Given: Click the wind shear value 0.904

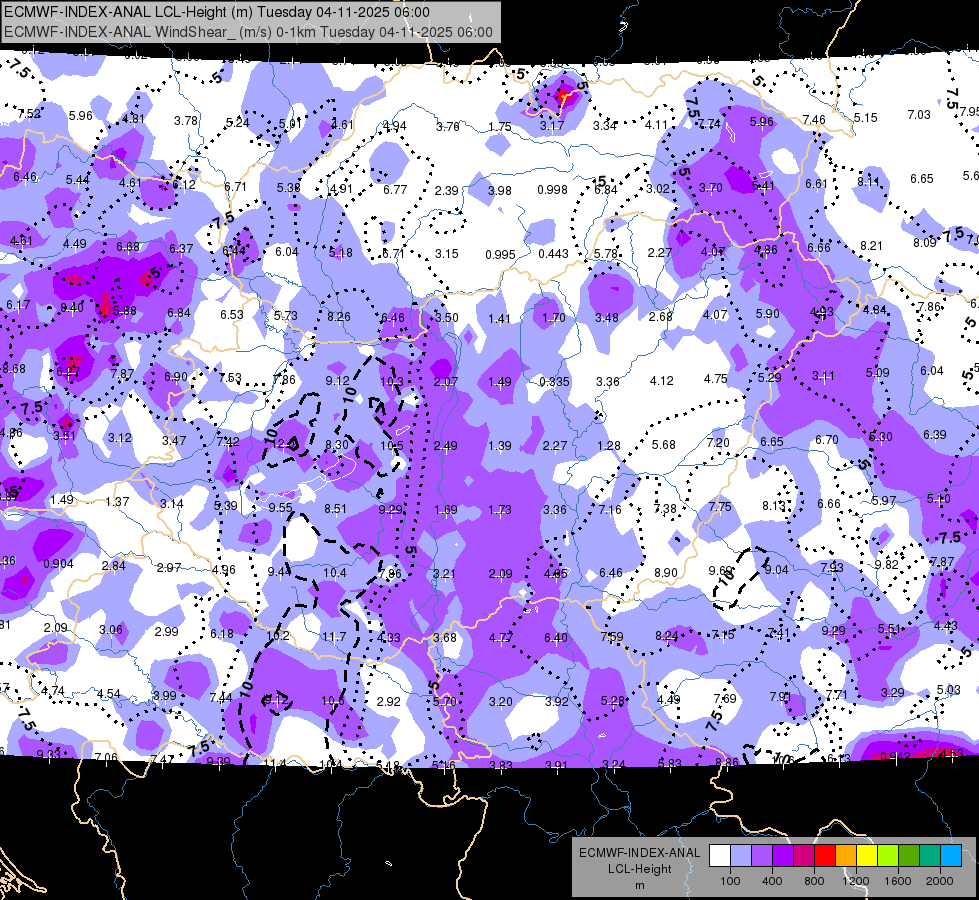Looking at the screenshot, I should [x=58, y=564].
